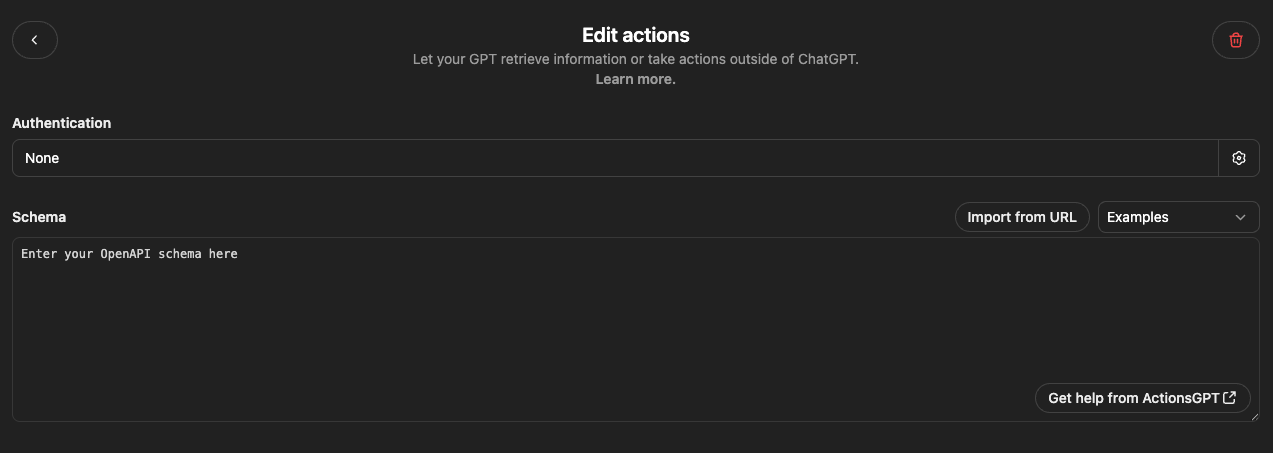This screenshot has height=453, width=1273.
Task: Click the external-link icon beside ActionsGPT
Action: tap(1230, 398)
